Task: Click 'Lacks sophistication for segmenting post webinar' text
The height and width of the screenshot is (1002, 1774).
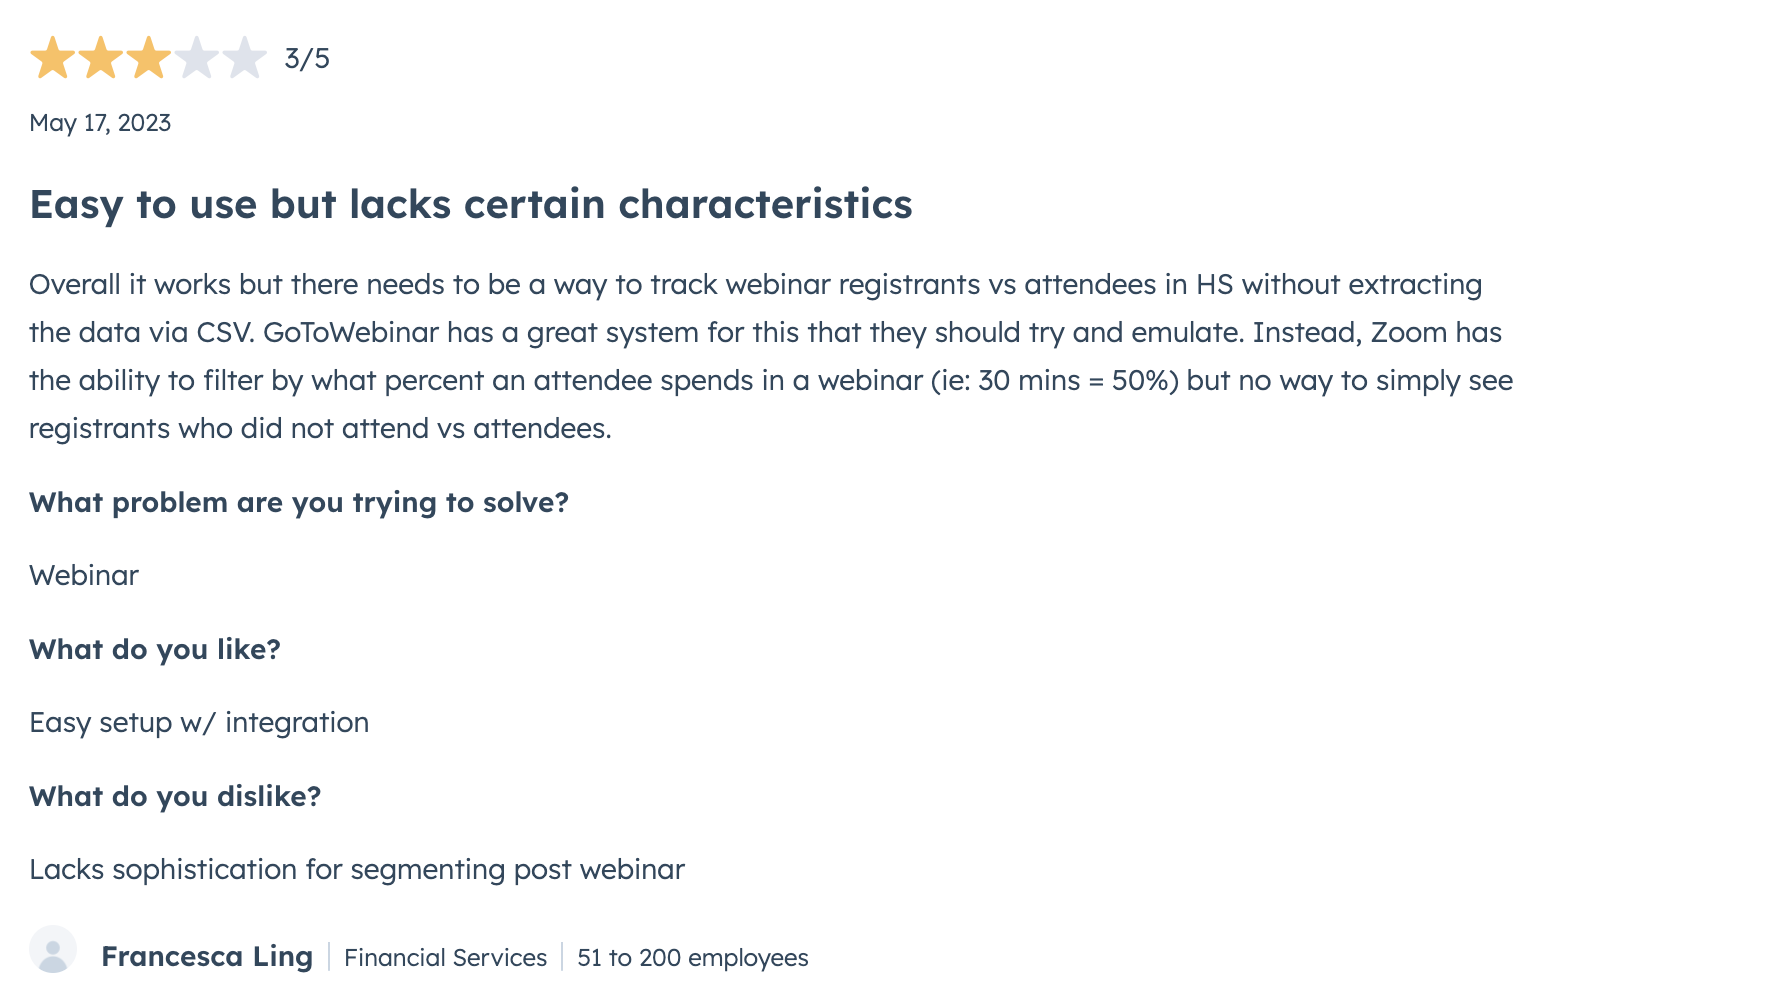Action: (357, 870)
